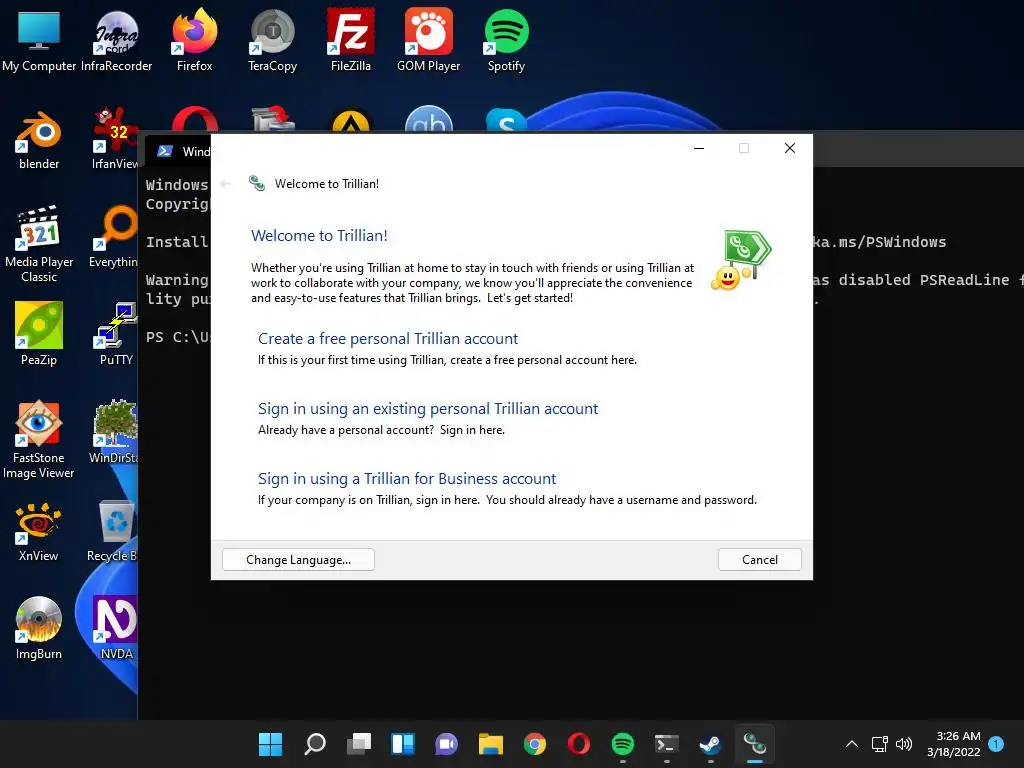Launch WinDirStat desktop shortcut

pyautogui.click(x=114, y=432)
